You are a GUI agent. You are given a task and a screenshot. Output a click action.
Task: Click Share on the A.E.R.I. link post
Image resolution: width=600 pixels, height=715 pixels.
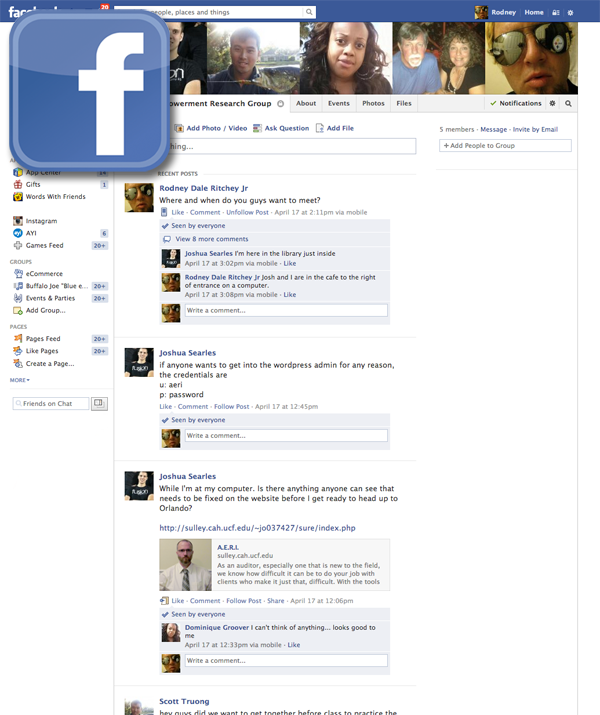pyautogui.click(x=276, y=601)
